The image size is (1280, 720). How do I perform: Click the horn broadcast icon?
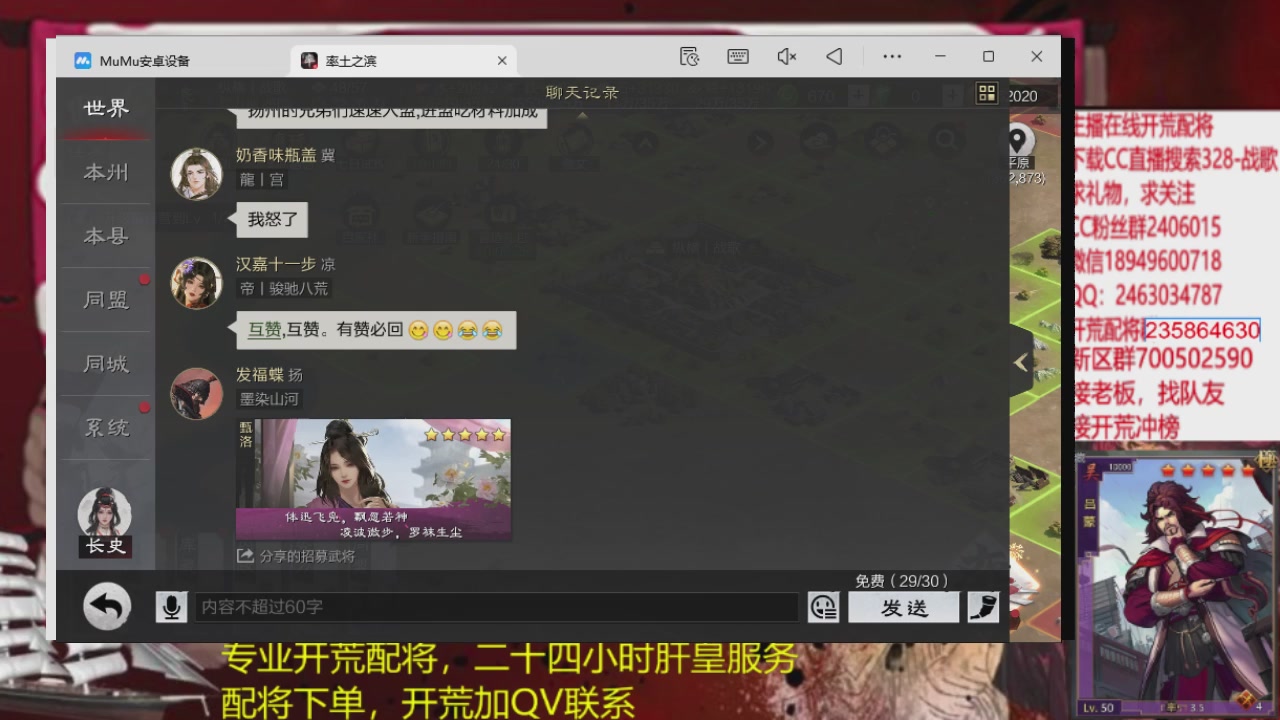coord(983,607)
